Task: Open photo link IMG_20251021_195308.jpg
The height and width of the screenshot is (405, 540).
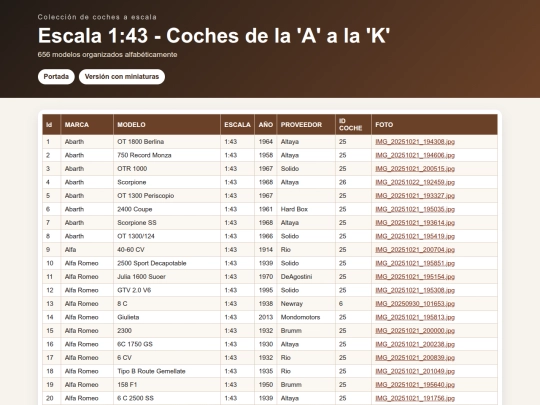Action: 415,290
